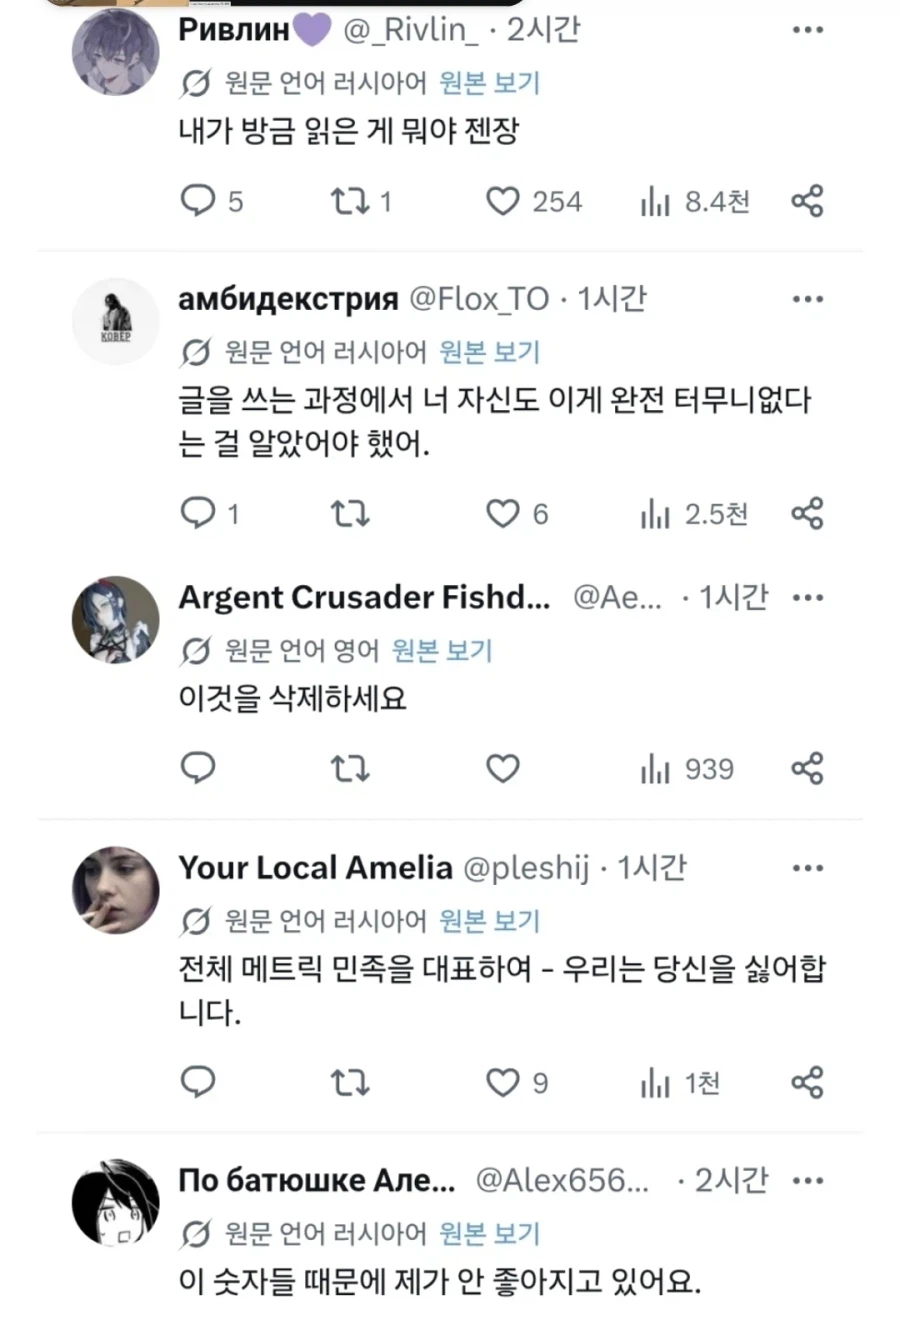
Task: Retweet Argent Crusader Fishd's reply
Action: (x=349, y=769)
